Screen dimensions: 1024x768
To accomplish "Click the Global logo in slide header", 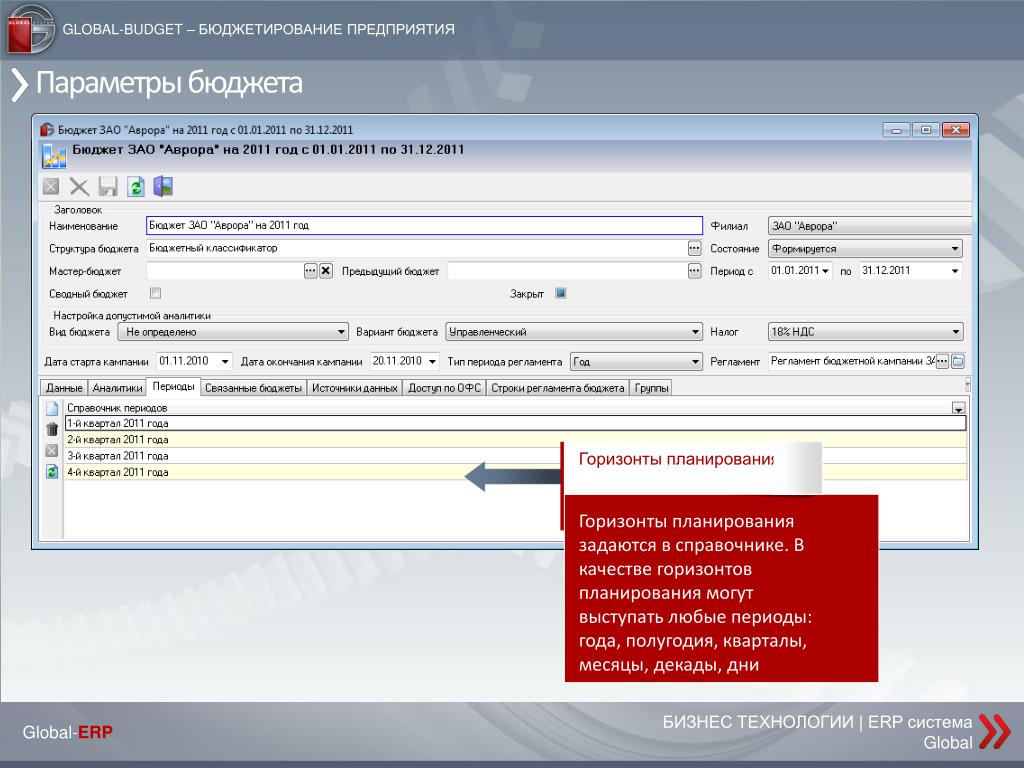I will coord(30,29).
